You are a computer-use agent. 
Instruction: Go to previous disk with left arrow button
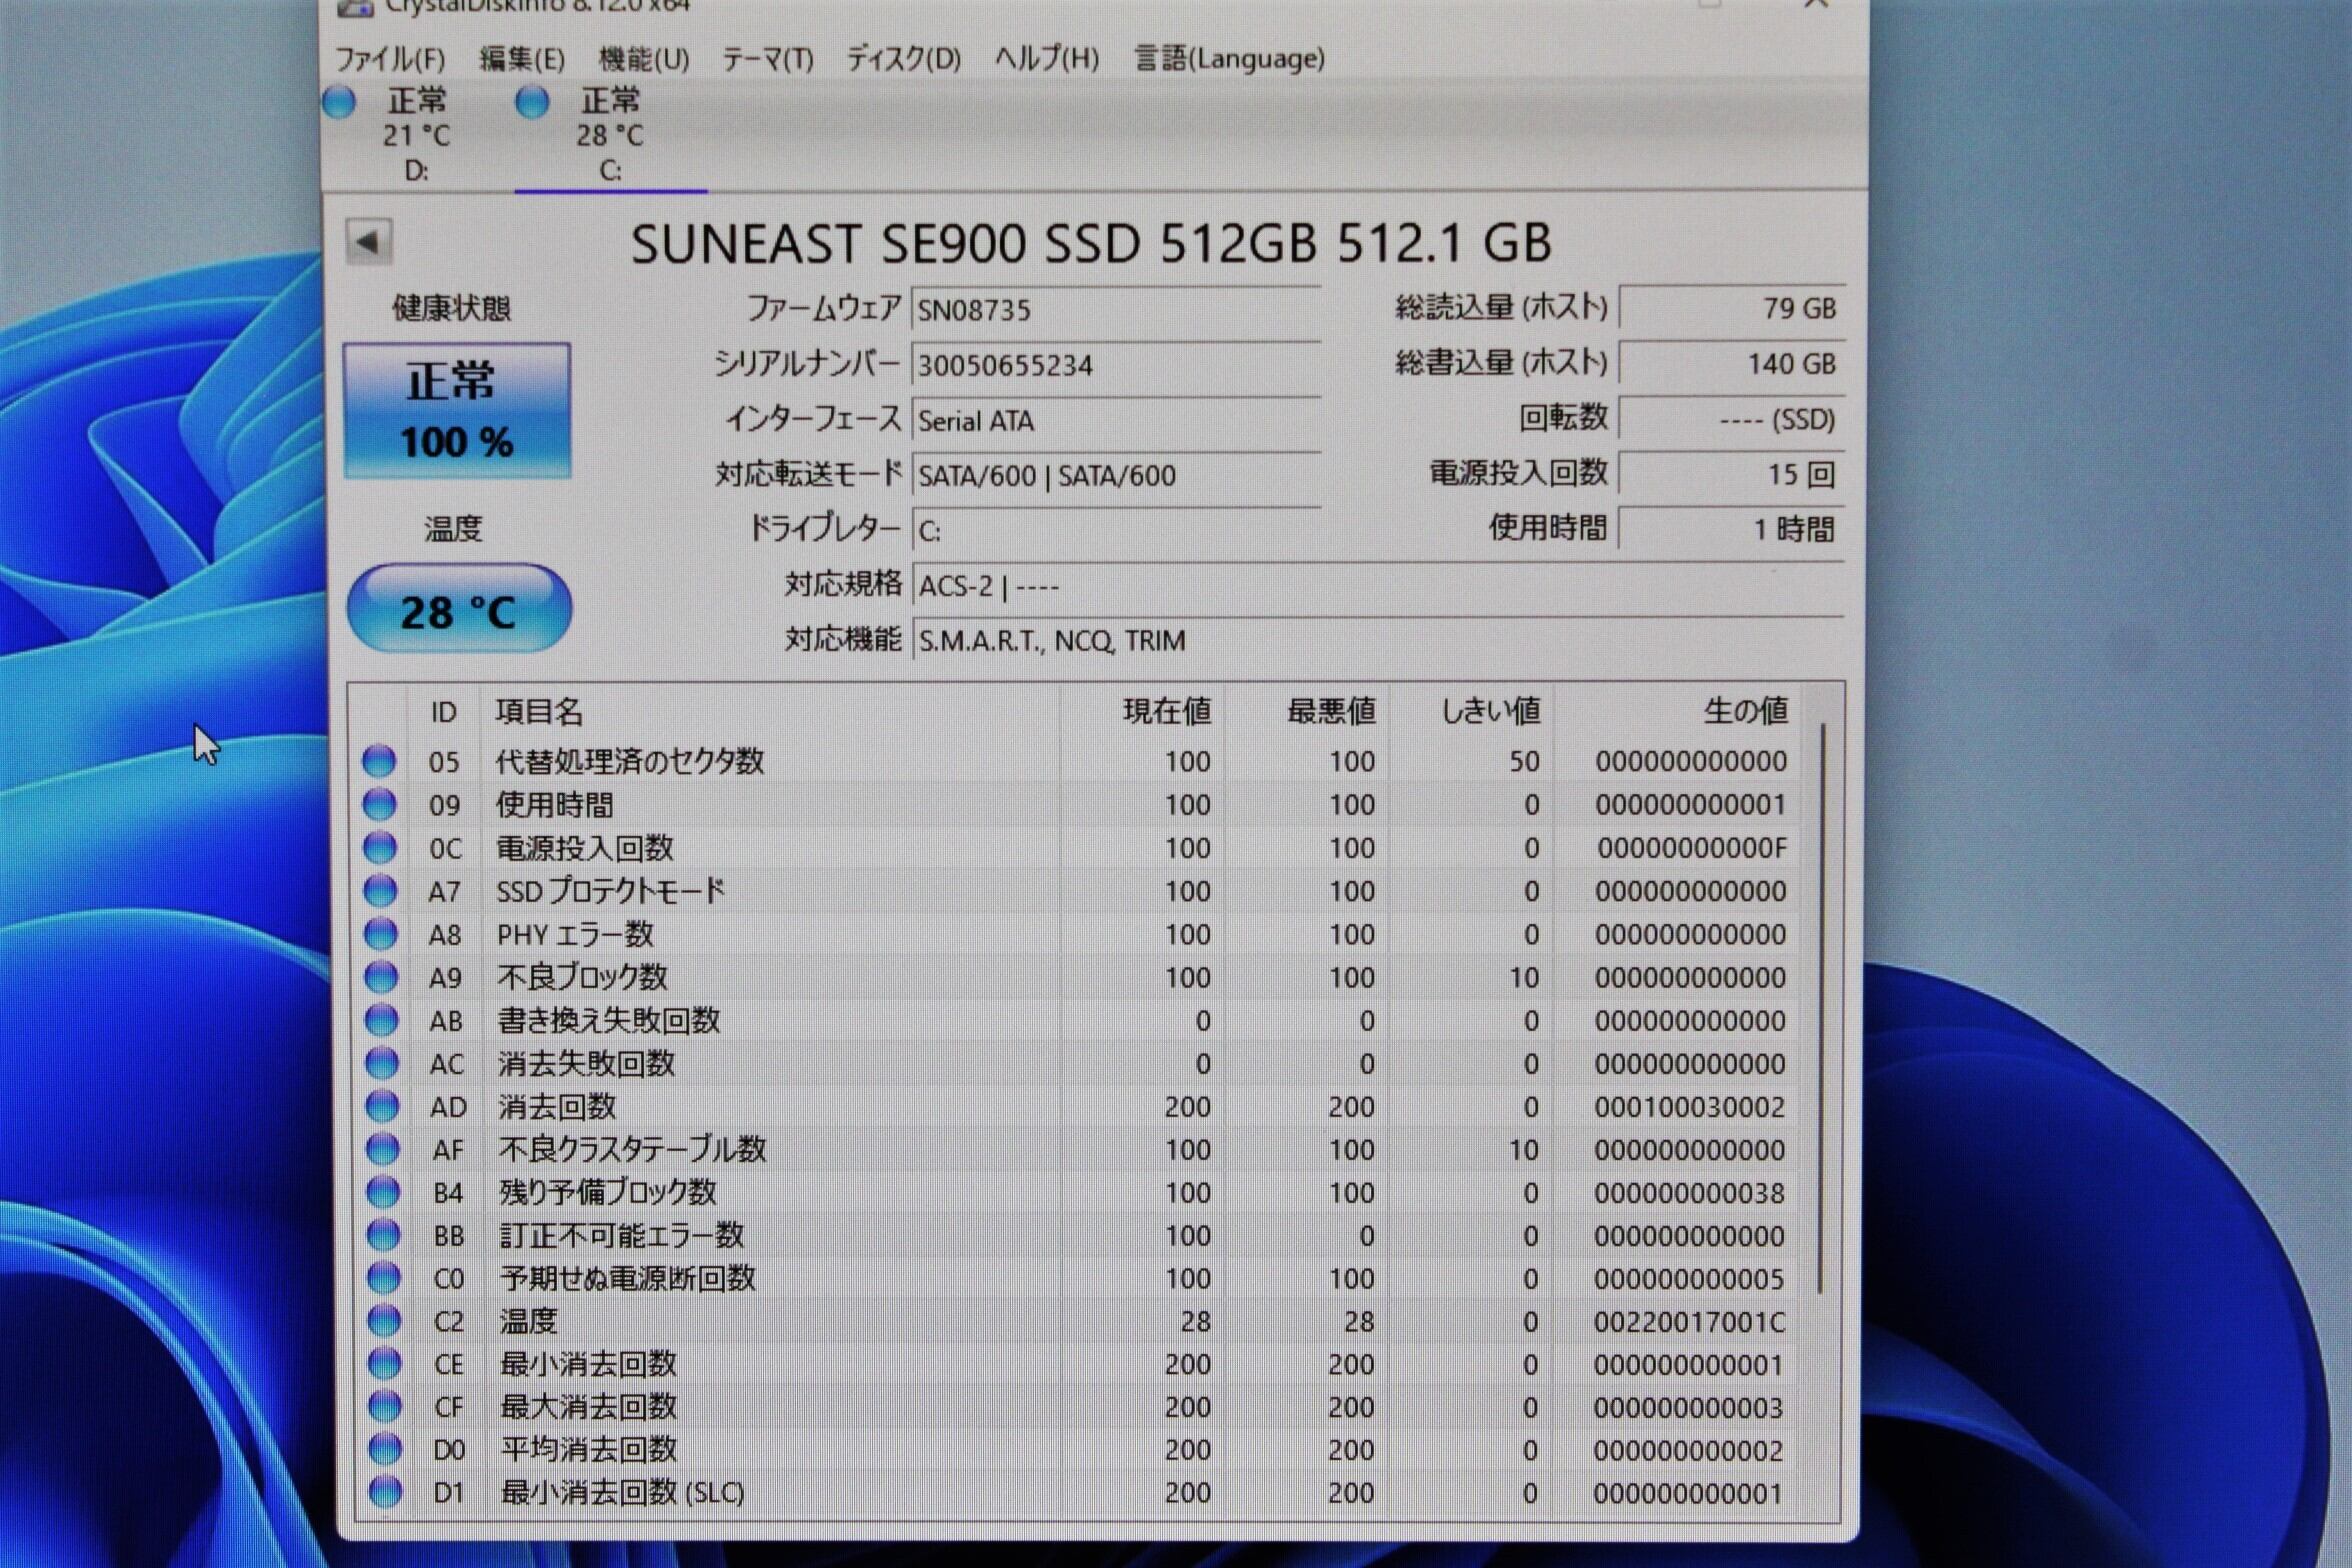368,241
